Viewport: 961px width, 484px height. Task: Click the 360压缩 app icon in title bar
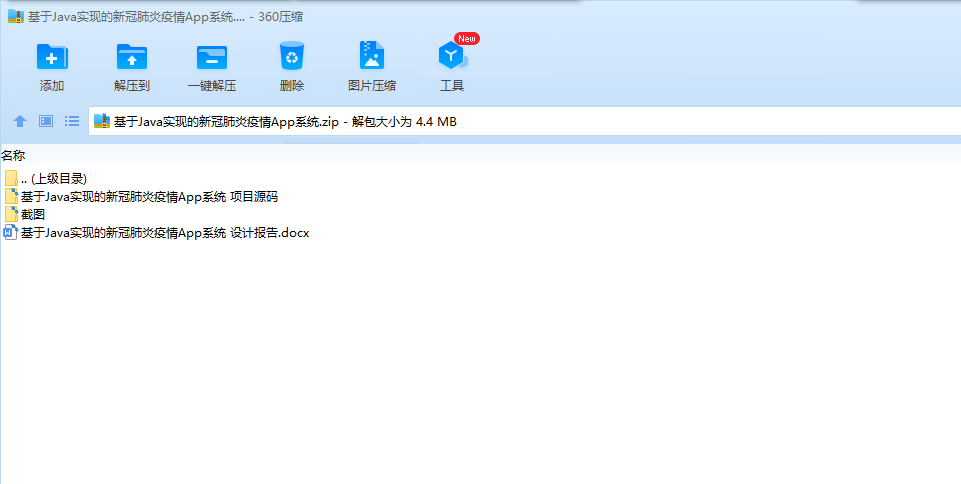pos(16,17)
